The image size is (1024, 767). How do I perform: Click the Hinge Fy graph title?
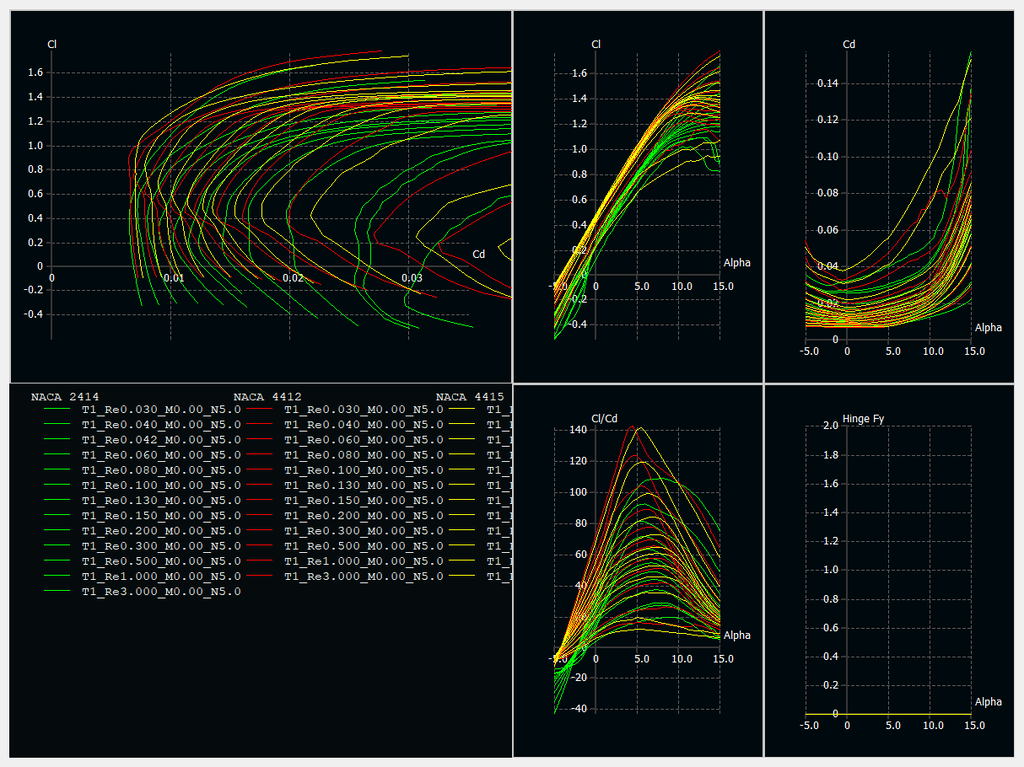[866, 419]
